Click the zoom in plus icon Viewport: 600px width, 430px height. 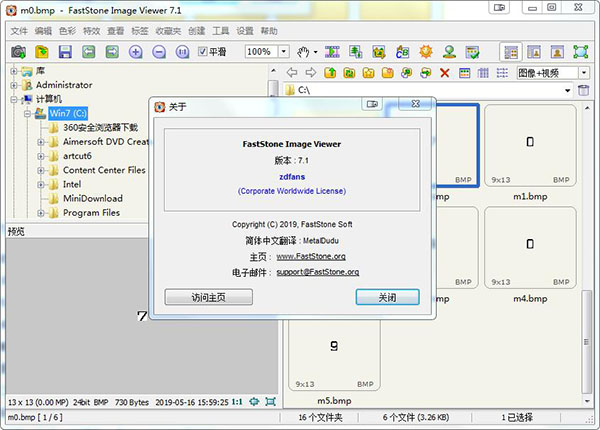click(136, 52)
